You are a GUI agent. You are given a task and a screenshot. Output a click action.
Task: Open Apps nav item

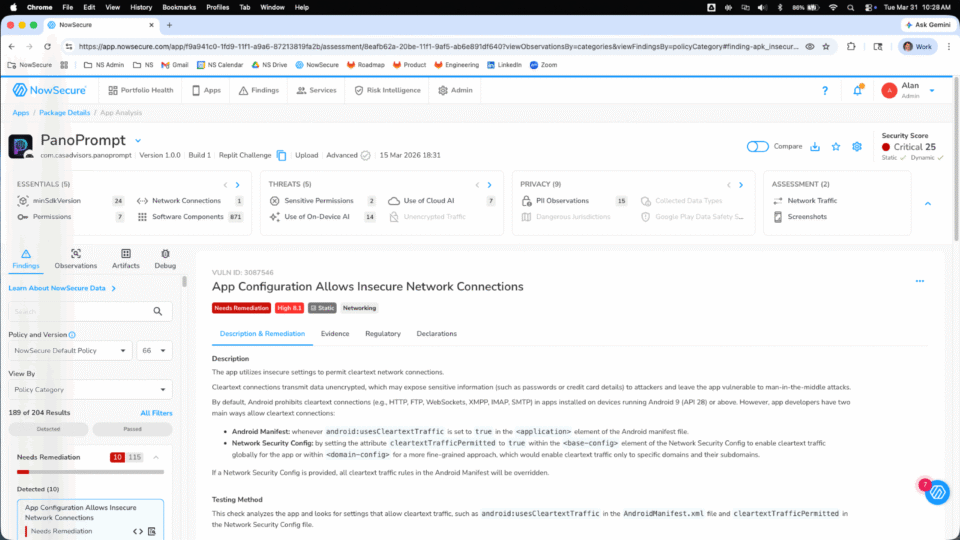[x=206, y=90]
